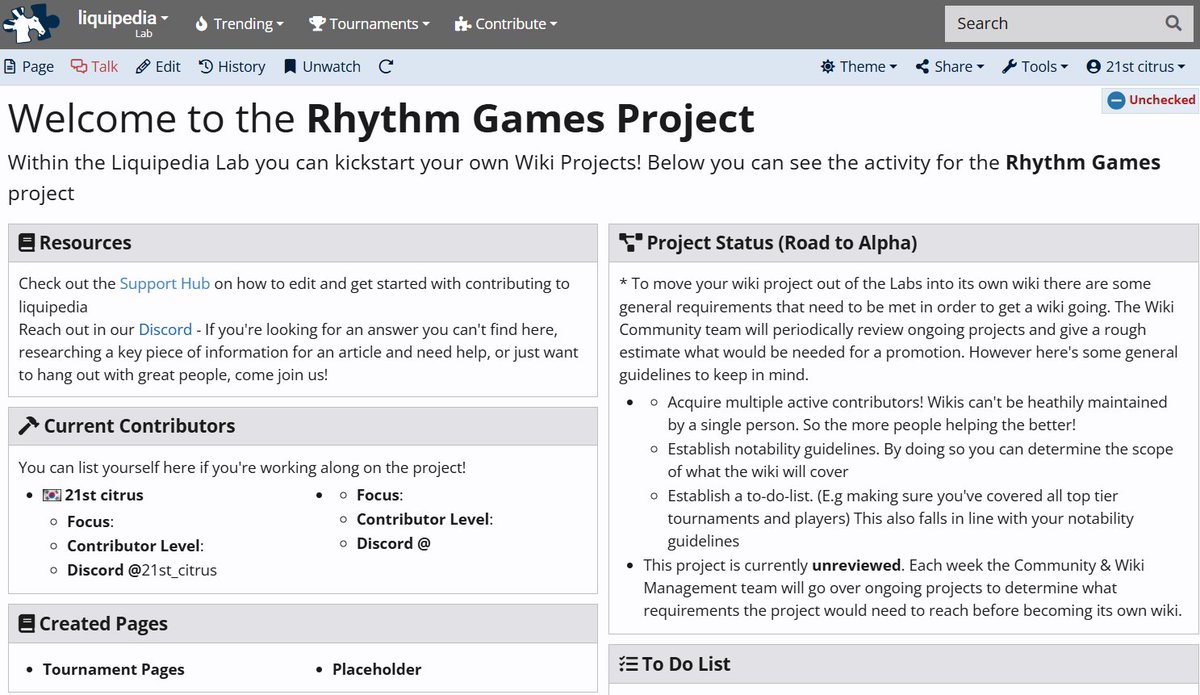Click the Tournaments trophy icon
This screenshot has height=695, width=1200.
tap(317, 24)
